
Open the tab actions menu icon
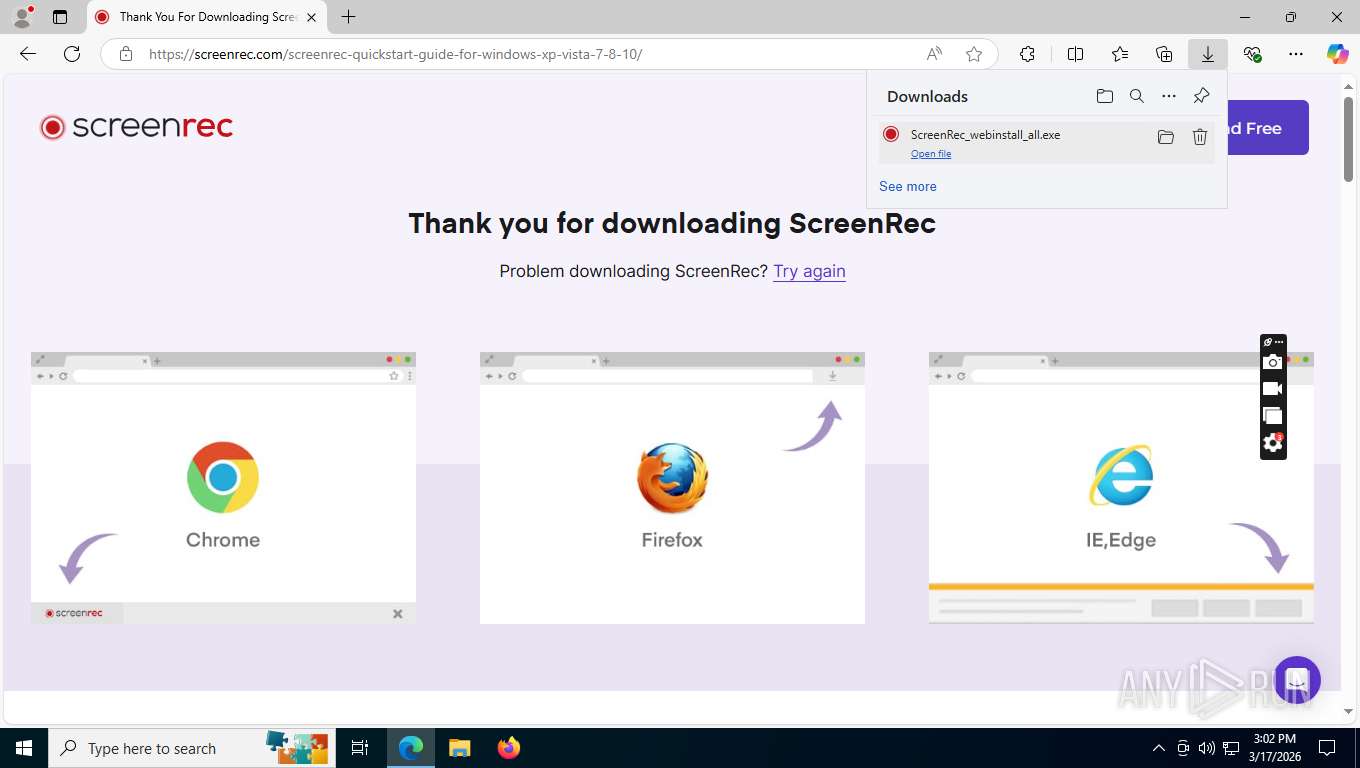[60, 17]
